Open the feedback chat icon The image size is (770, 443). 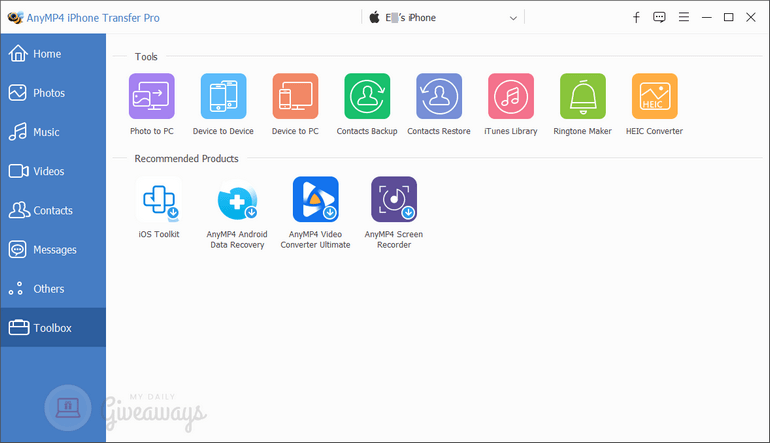(x=659, y=18)
